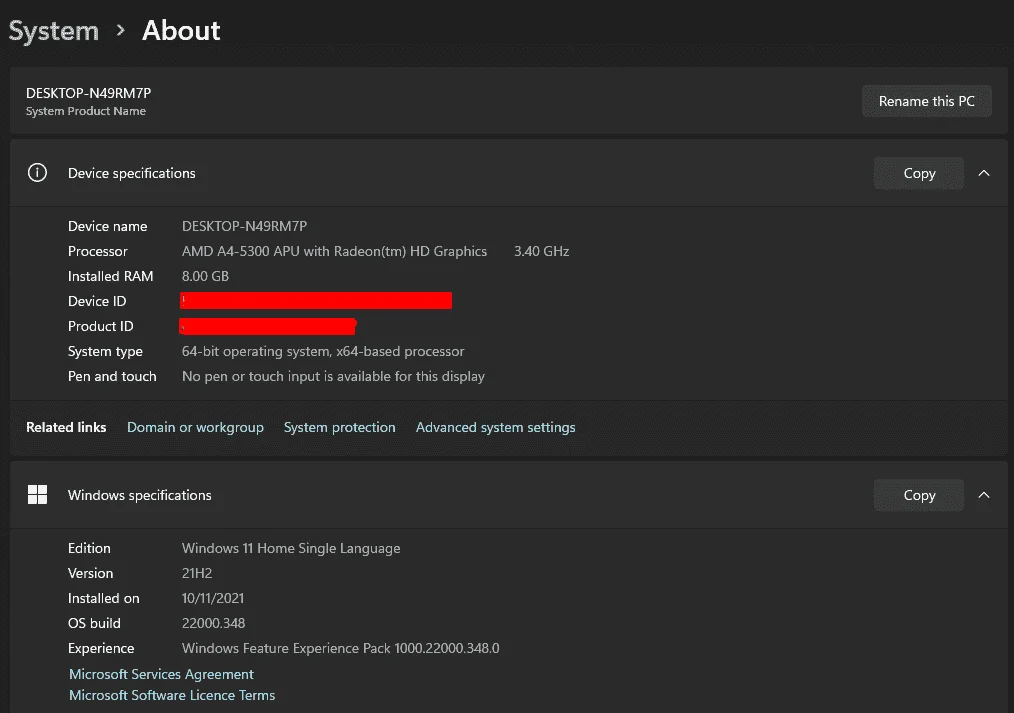1014x713 pixels.
Task: Click the Installed RAM label
Action: coord(111,276)
